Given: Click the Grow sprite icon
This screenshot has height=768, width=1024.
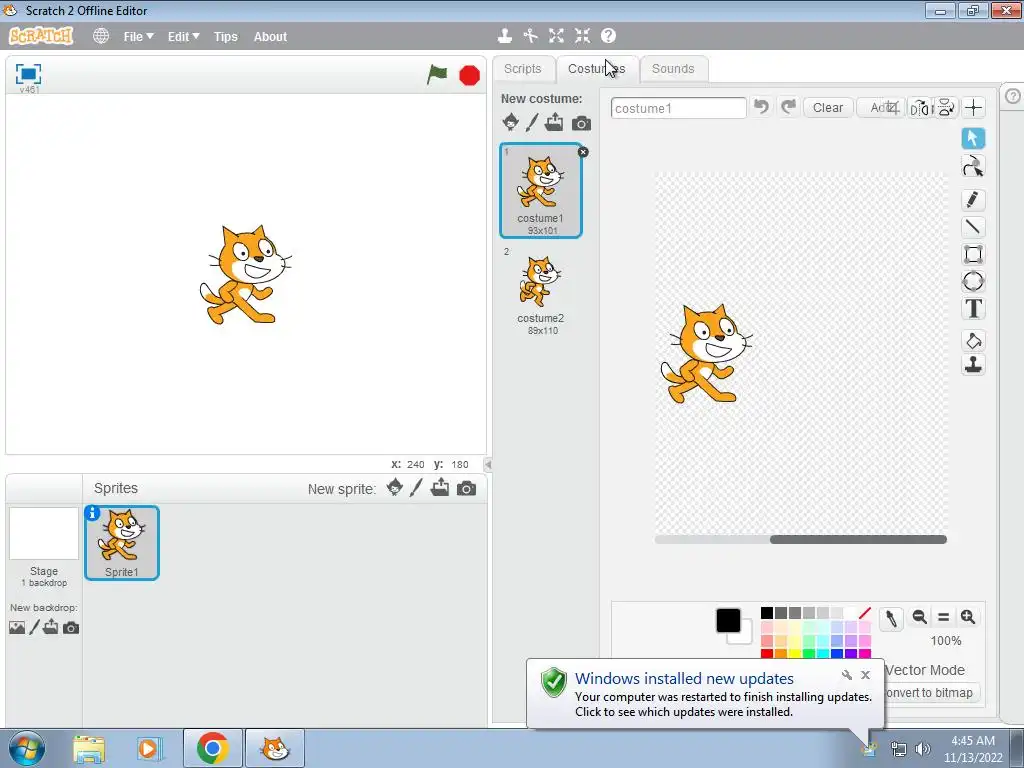Looking at the screenshot, I should pyautogui.click(x=556, y=36).
